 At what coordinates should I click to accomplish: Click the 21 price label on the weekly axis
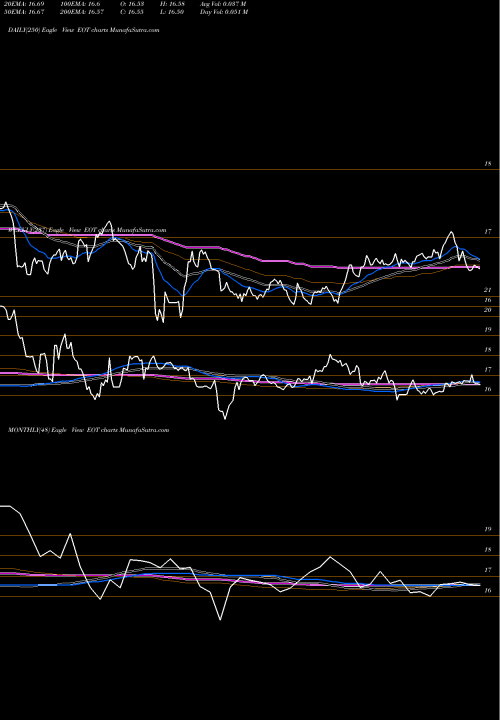click(488, 290)
